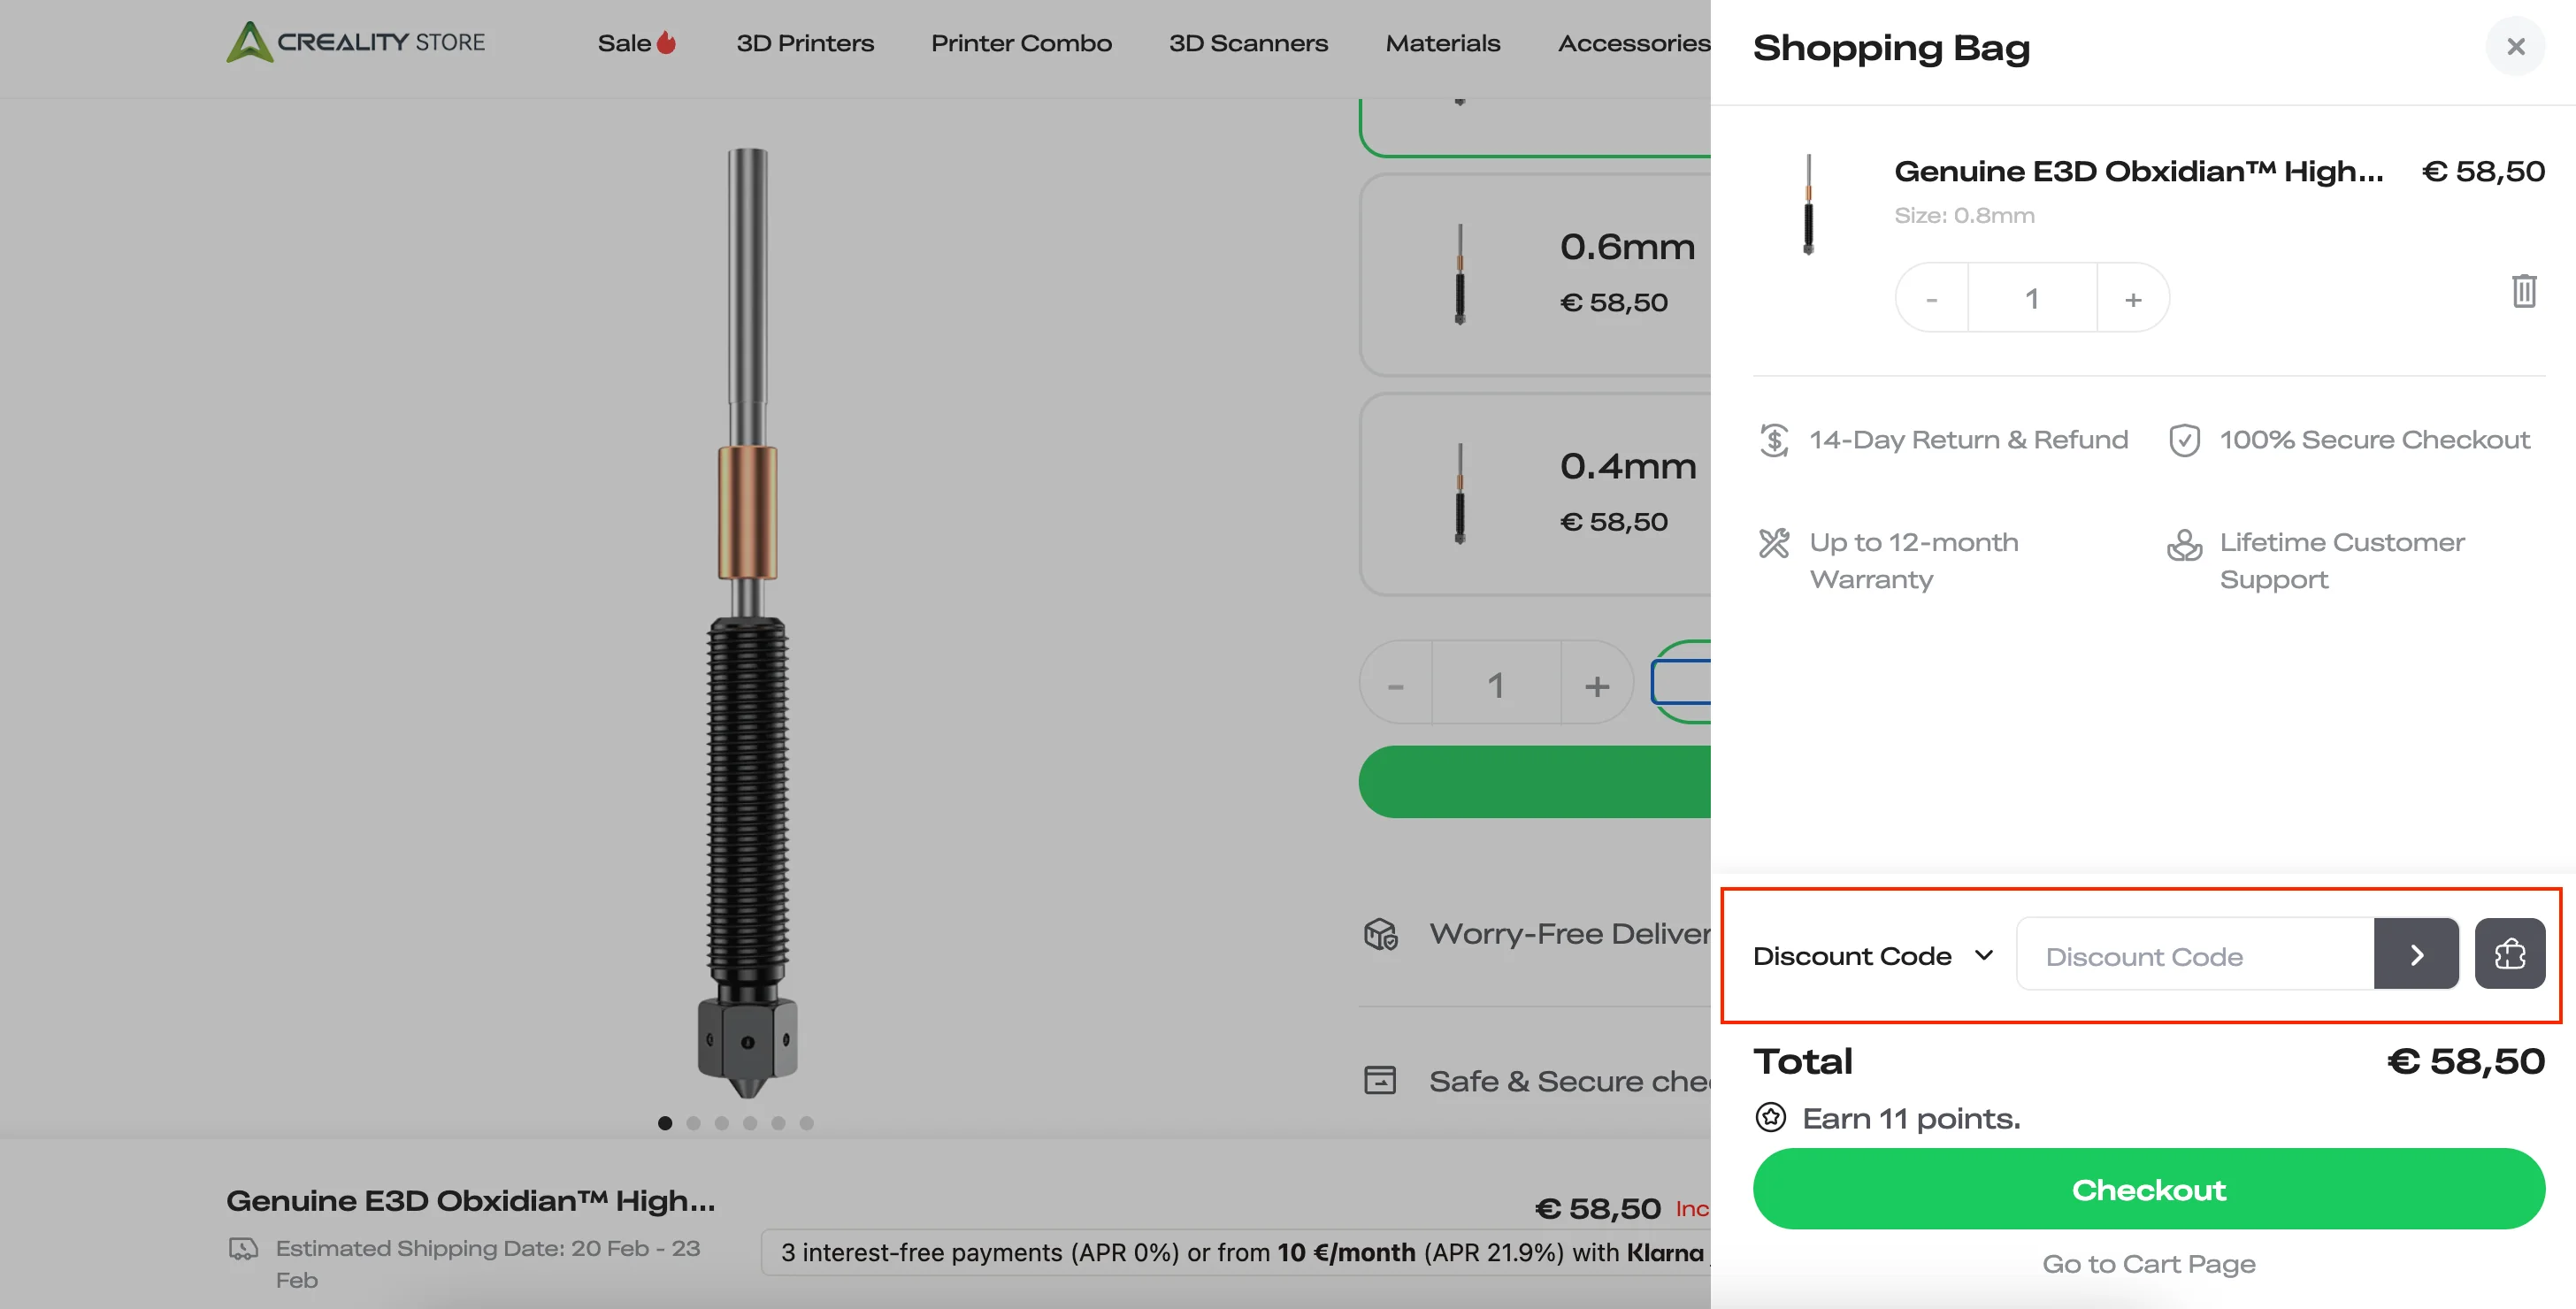The image size is (2576, 1309).
Task: Click the cart item nozzle thumbnail
Action: coord(1807,205)
